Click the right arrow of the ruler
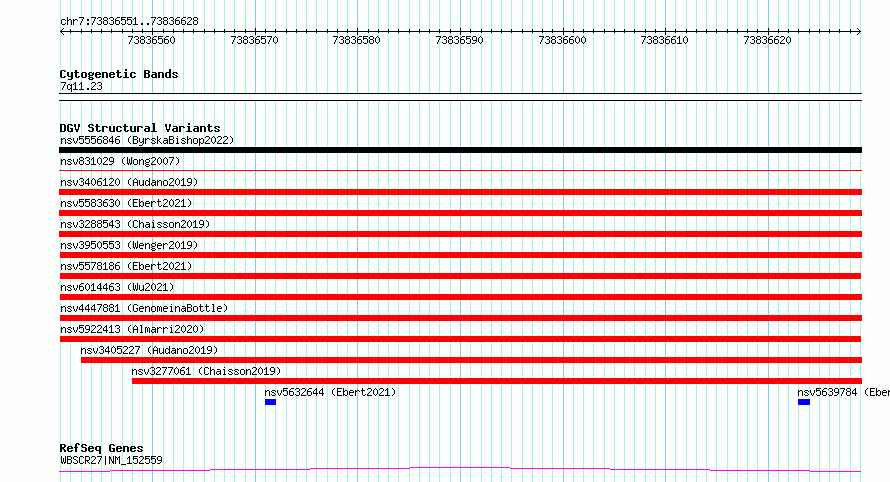The width and height of the screenshot is (890, 482). (x=859, y=32)
